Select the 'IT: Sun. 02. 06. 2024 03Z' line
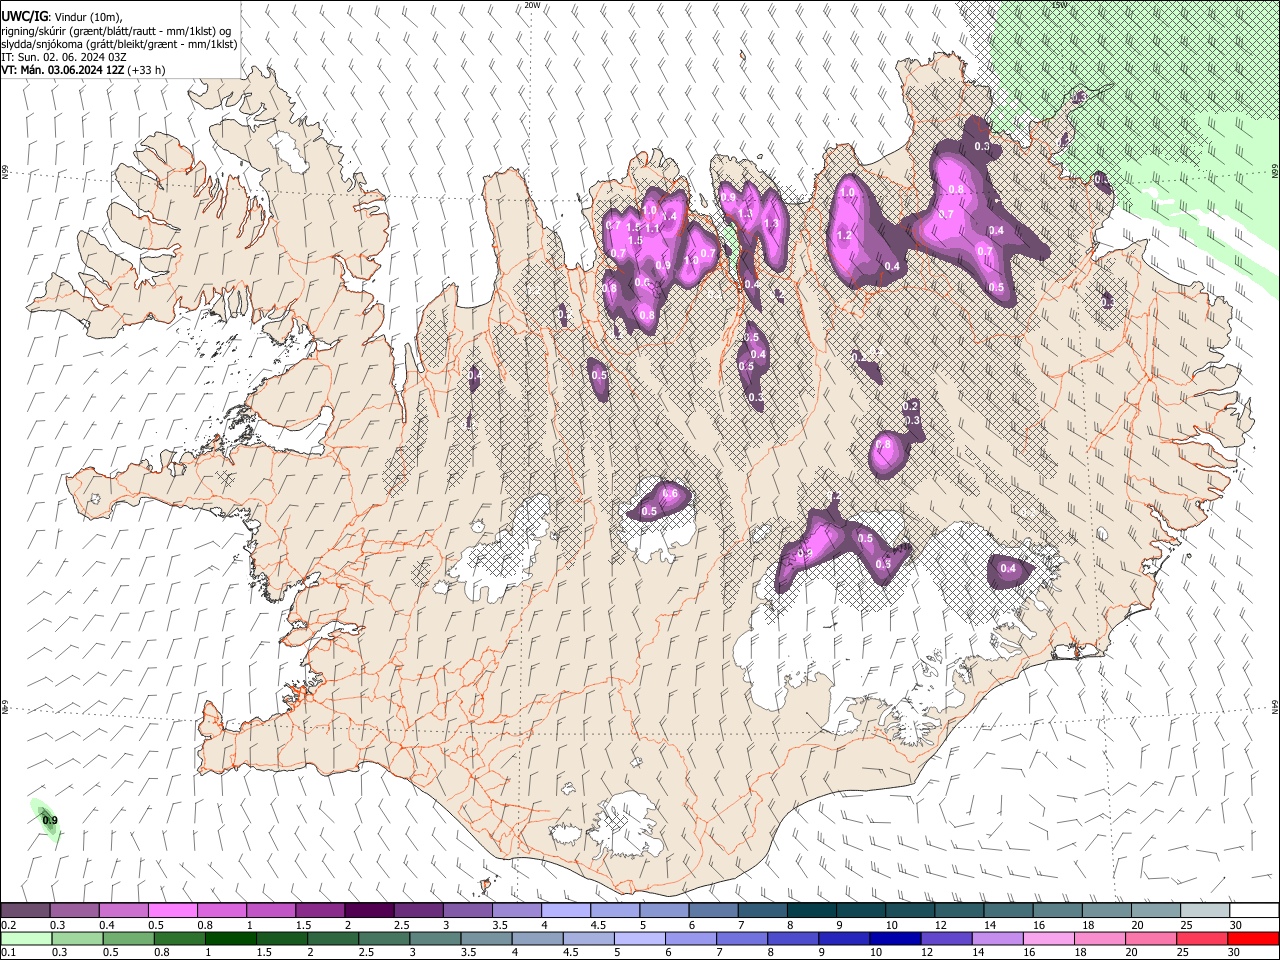 (x=63, y=57)
